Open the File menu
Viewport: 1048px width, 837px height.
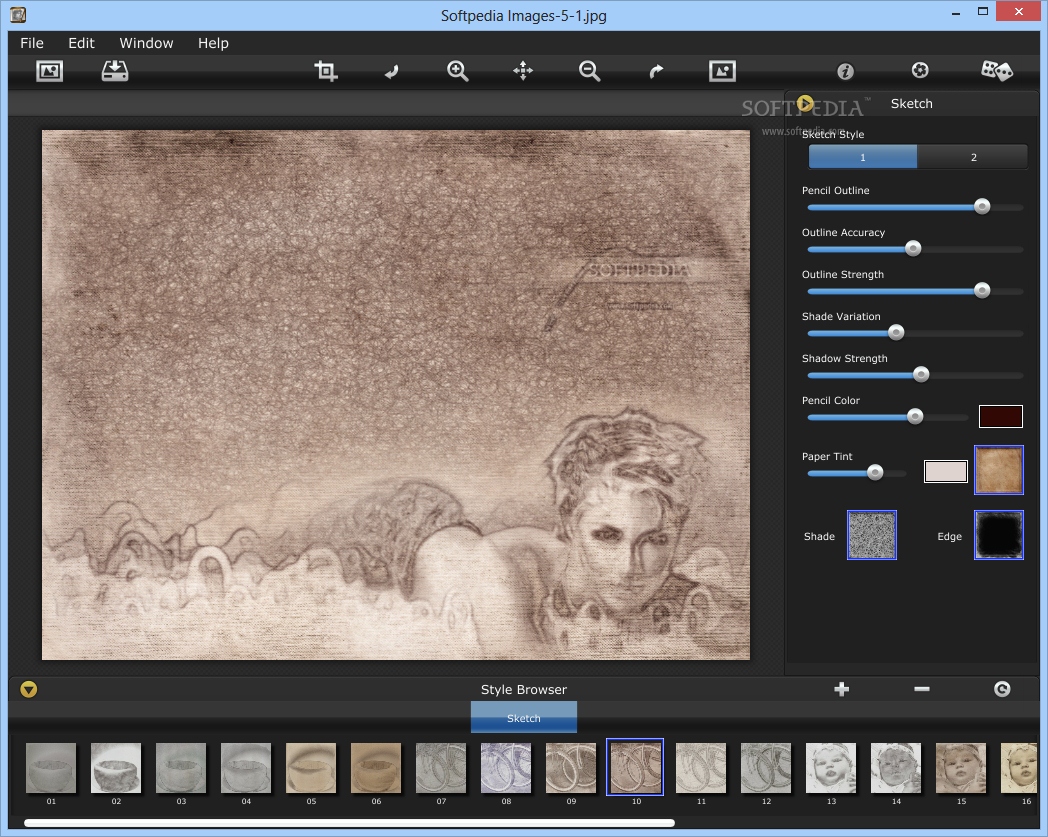tap(31, 43)
